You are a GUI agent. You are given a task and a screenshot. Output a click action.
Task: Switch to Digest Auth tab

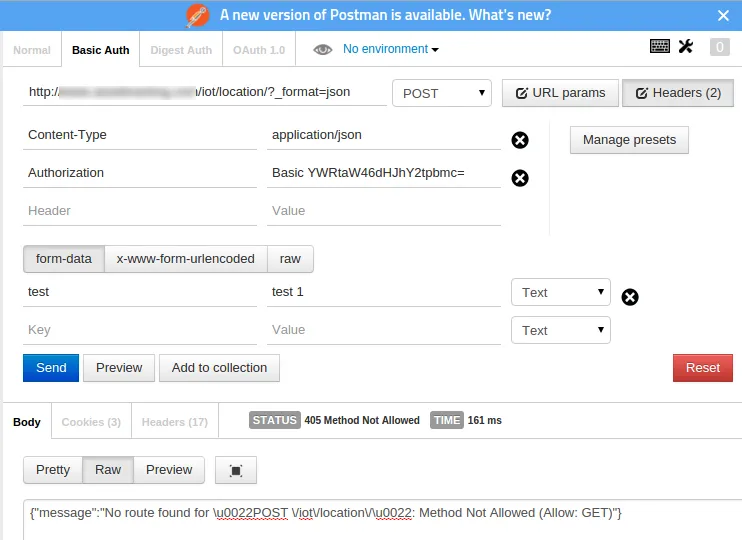coord(181,50)
